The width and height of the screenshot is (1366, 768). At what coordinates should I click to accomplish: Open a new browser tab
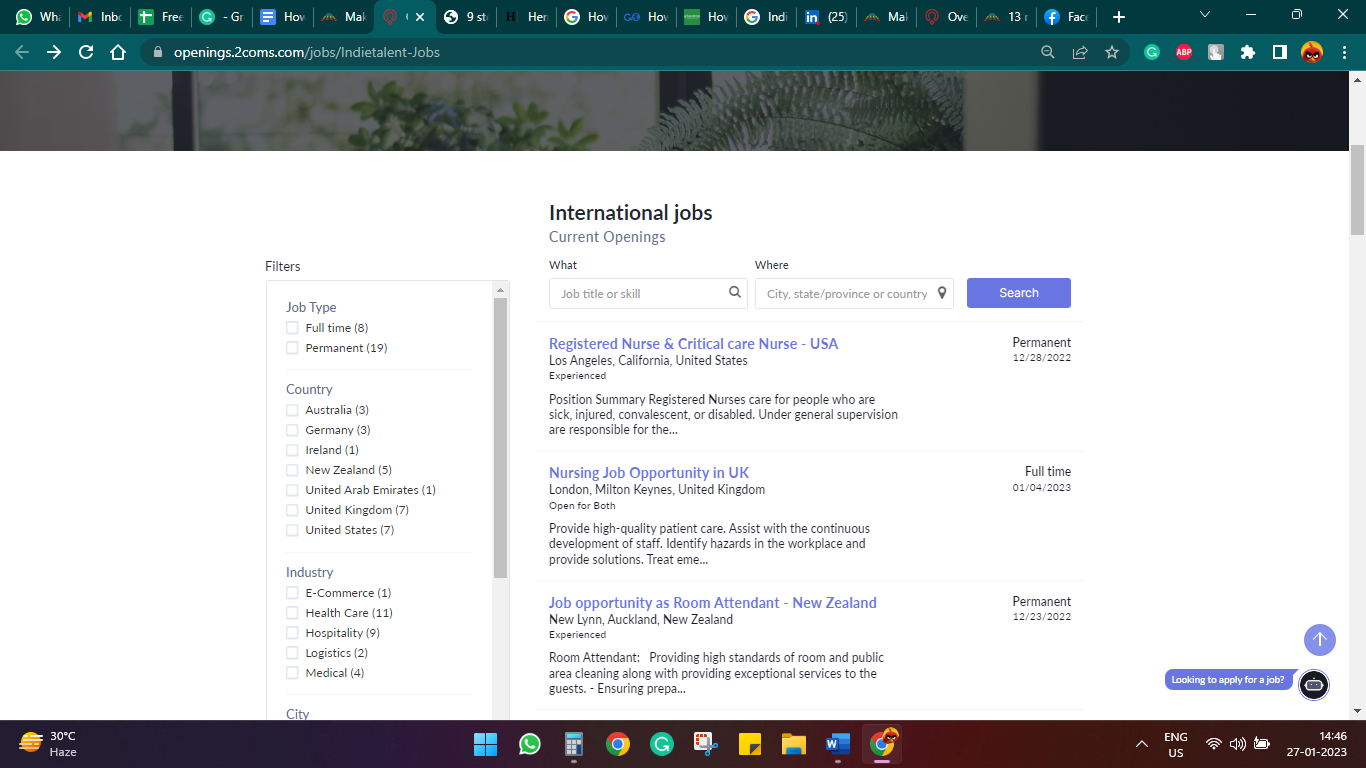(1119, 17)
